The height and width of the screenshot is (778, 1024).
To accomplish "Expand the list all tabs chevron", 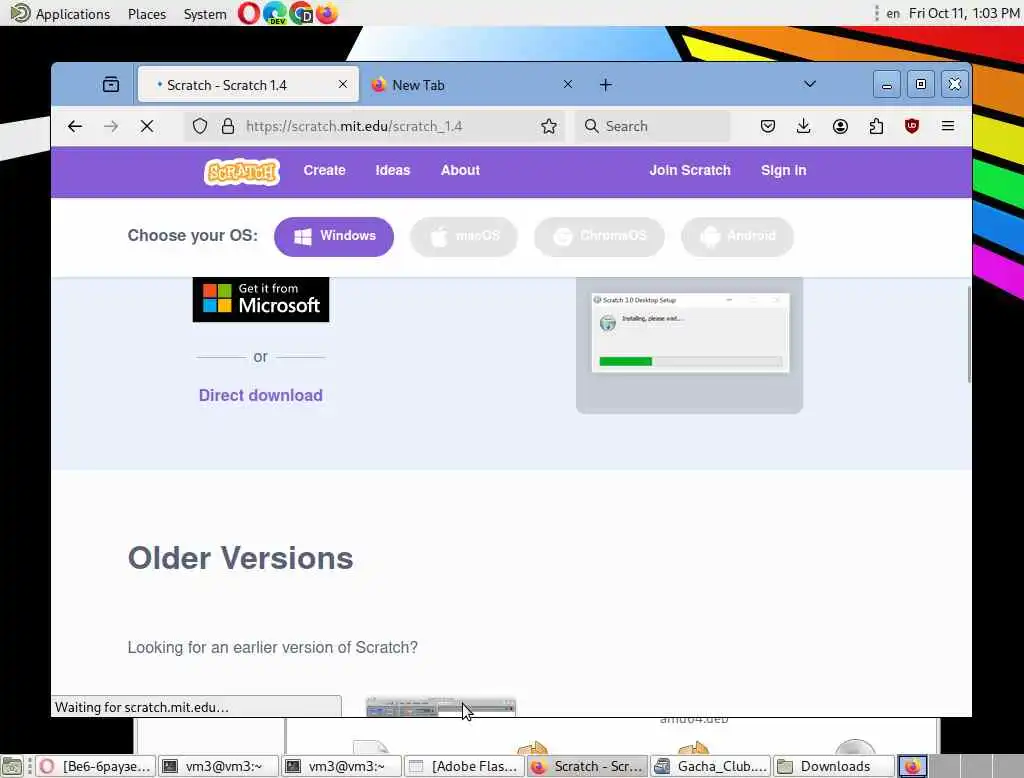I will tap(810, 84).
